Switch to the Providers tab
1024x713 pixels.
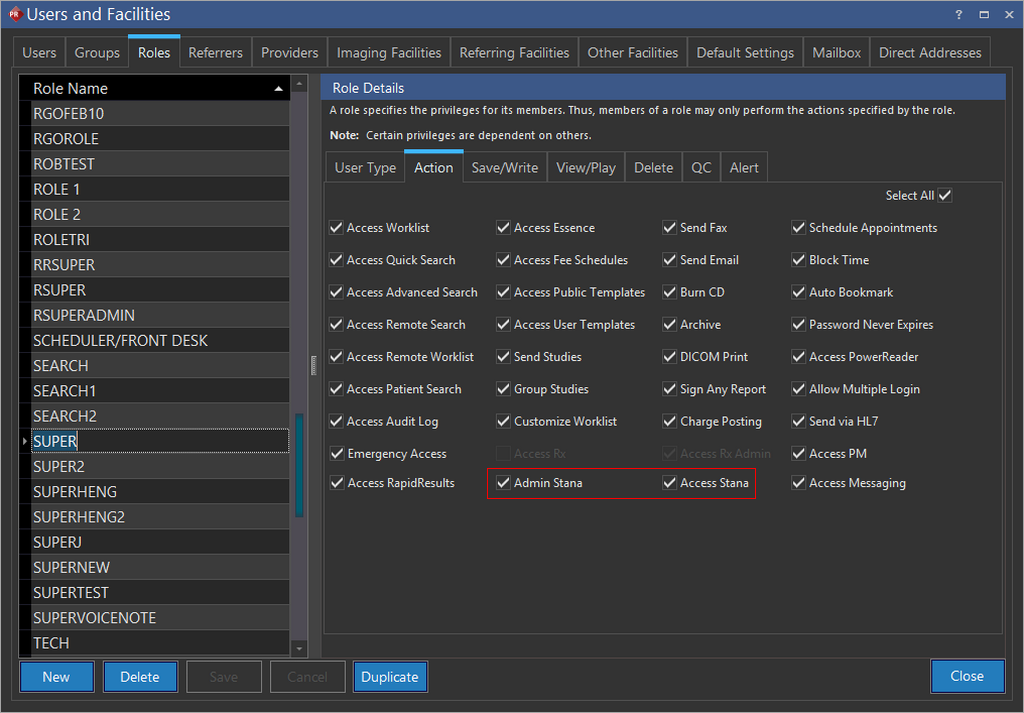click(289, 53)
